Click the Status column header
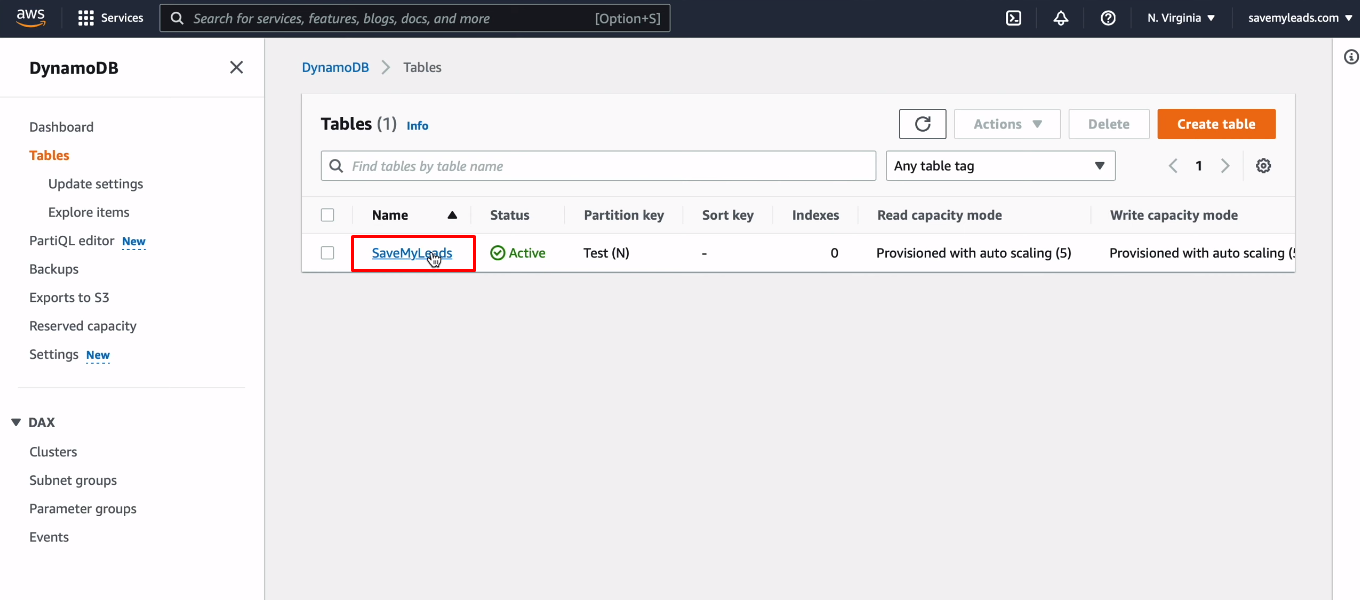The image size is (1360, 600). tap(510, 215)
